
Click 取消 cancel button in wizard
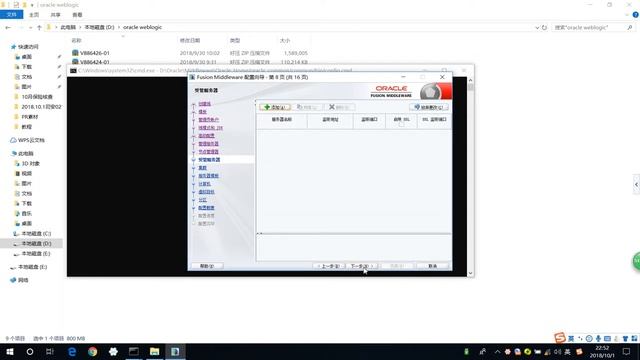click(x=433, y=266)
